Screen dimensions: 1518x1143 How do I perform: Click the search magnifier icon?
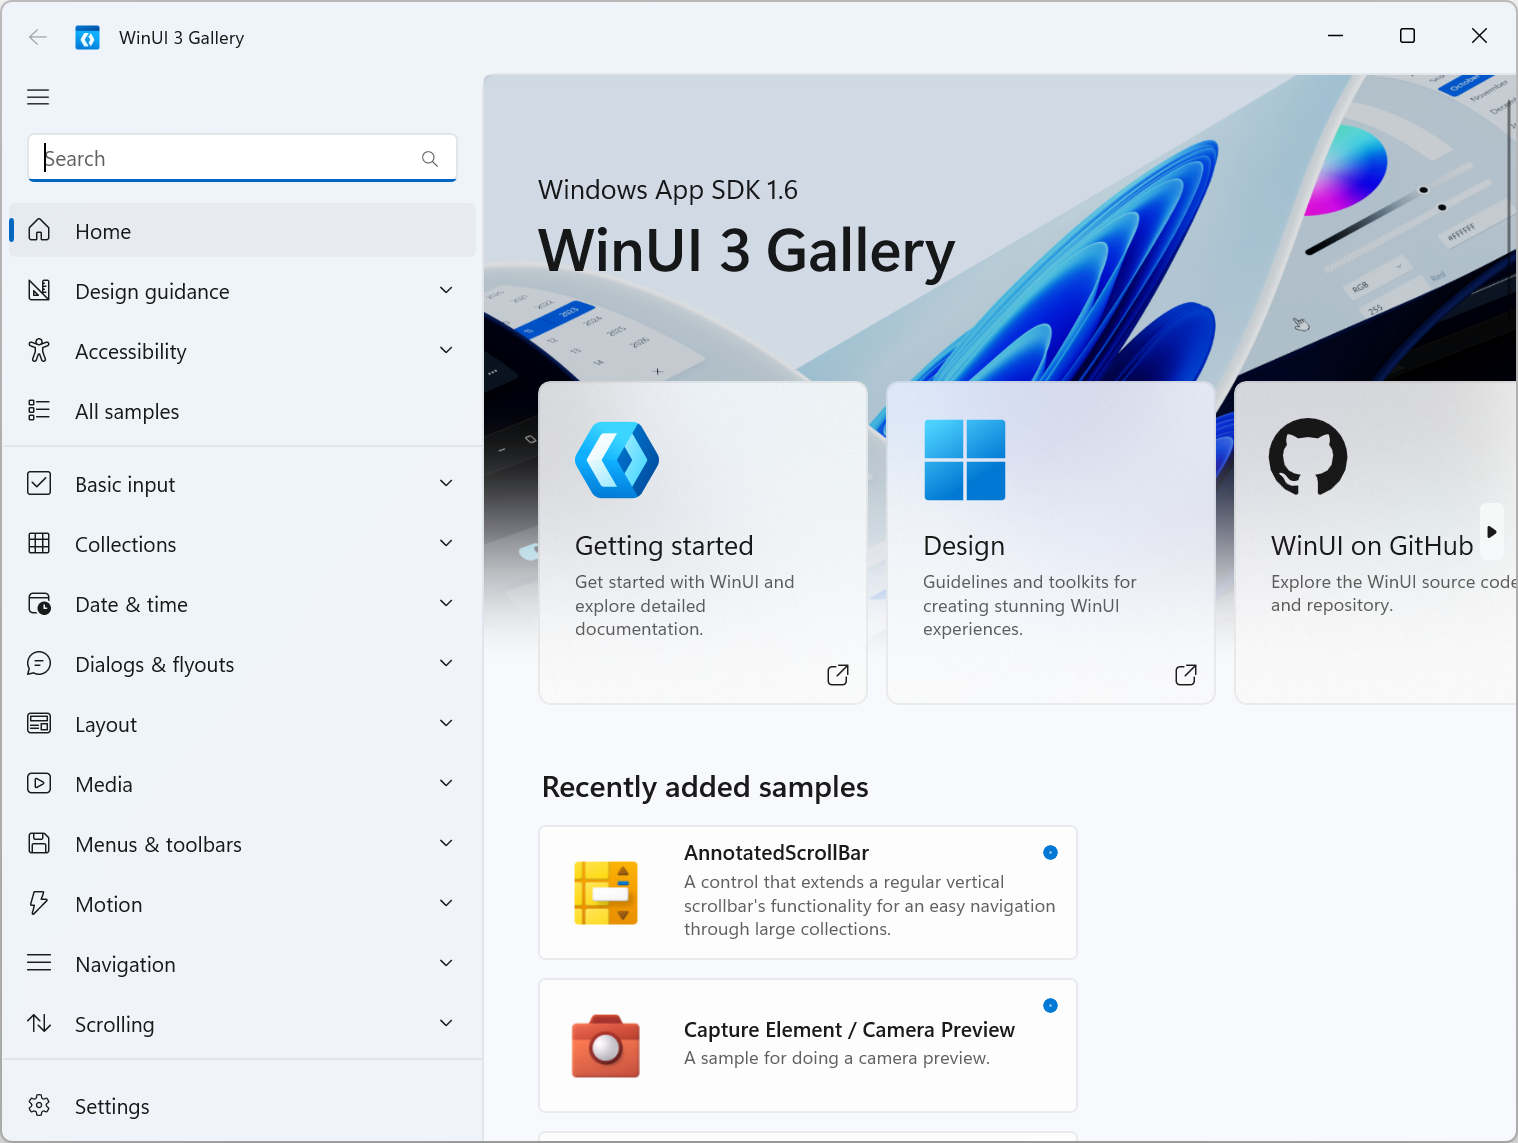click(429, 158)
